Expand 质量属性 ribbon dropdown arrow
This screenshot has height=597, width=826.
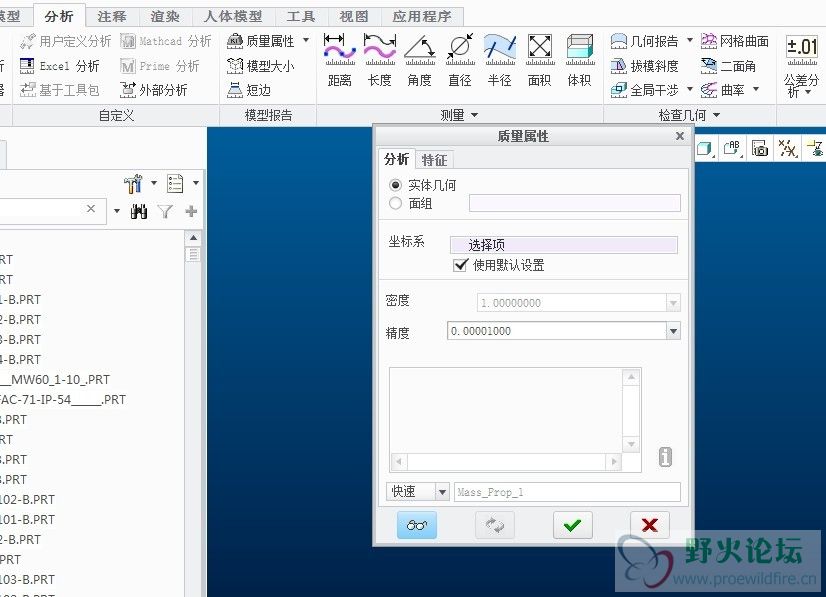[x=306, y=40]
